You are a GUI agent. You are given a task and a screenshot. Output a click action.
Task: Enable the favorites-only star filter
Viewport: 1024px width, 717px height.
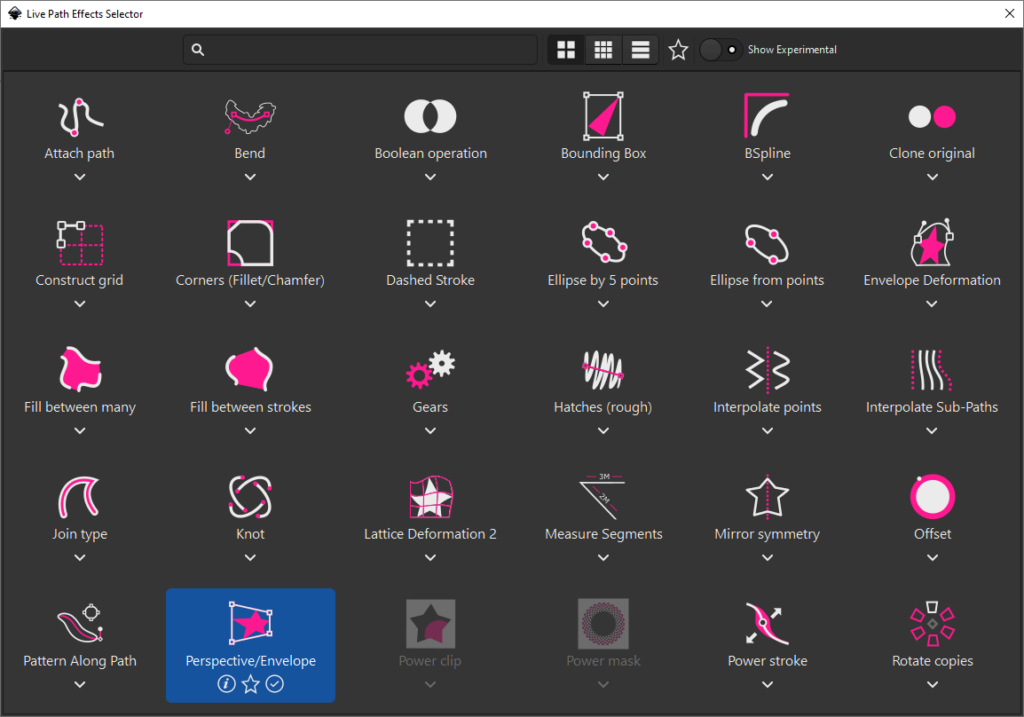tap(677, 48)
